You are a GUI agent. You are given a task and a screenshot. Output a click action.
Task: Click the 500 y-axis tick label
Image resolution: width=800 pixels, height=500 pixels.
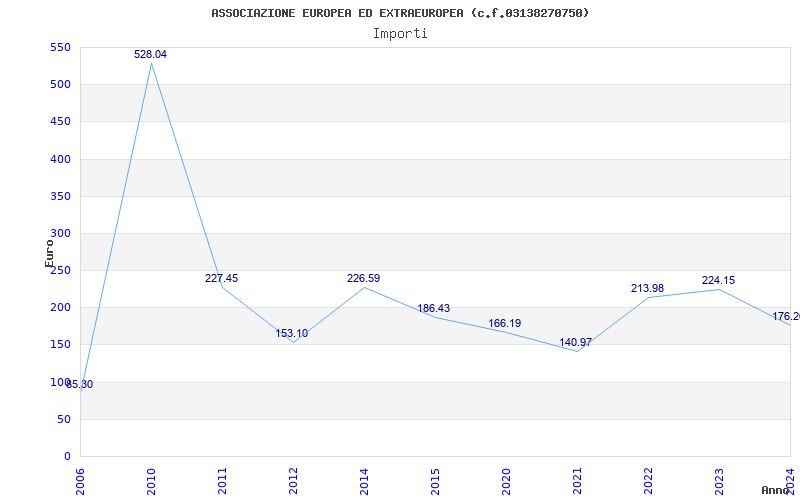pos(60,85)
